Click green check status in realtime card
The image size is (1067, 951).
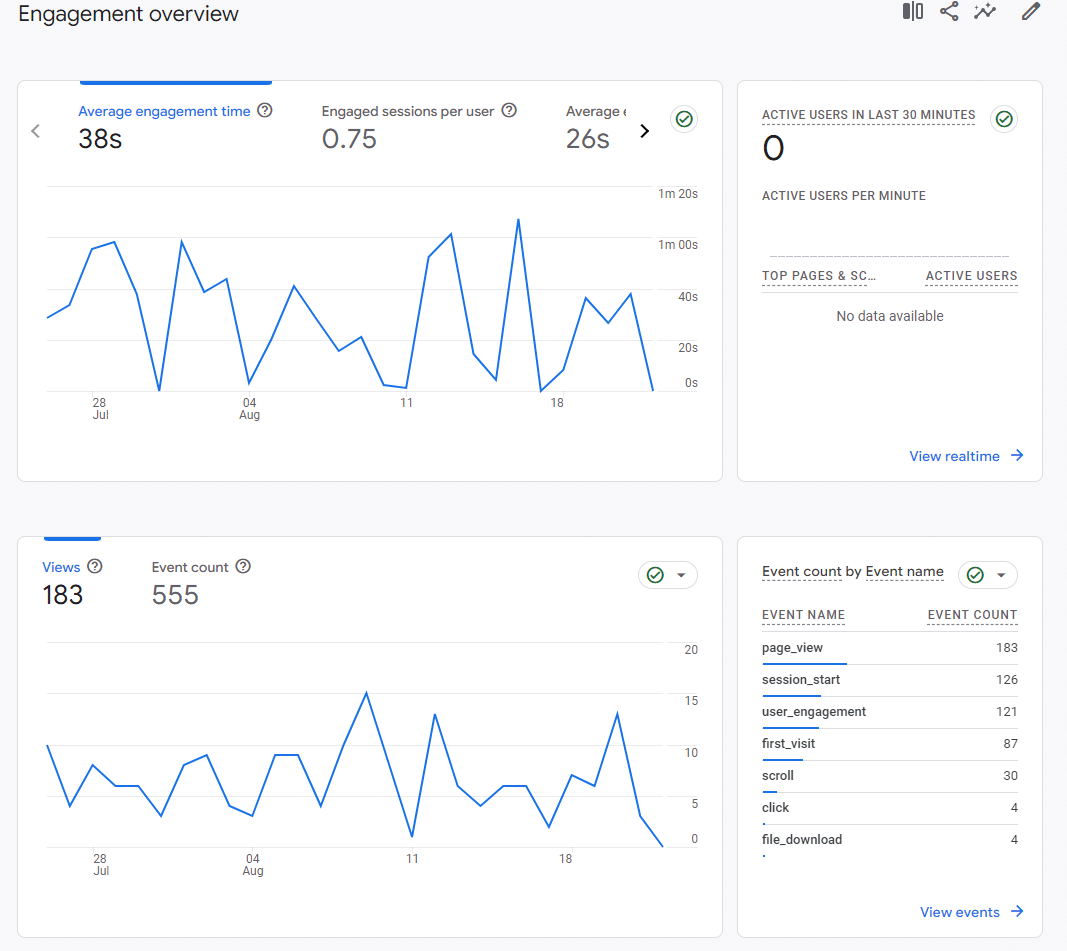coord(1004,119)
